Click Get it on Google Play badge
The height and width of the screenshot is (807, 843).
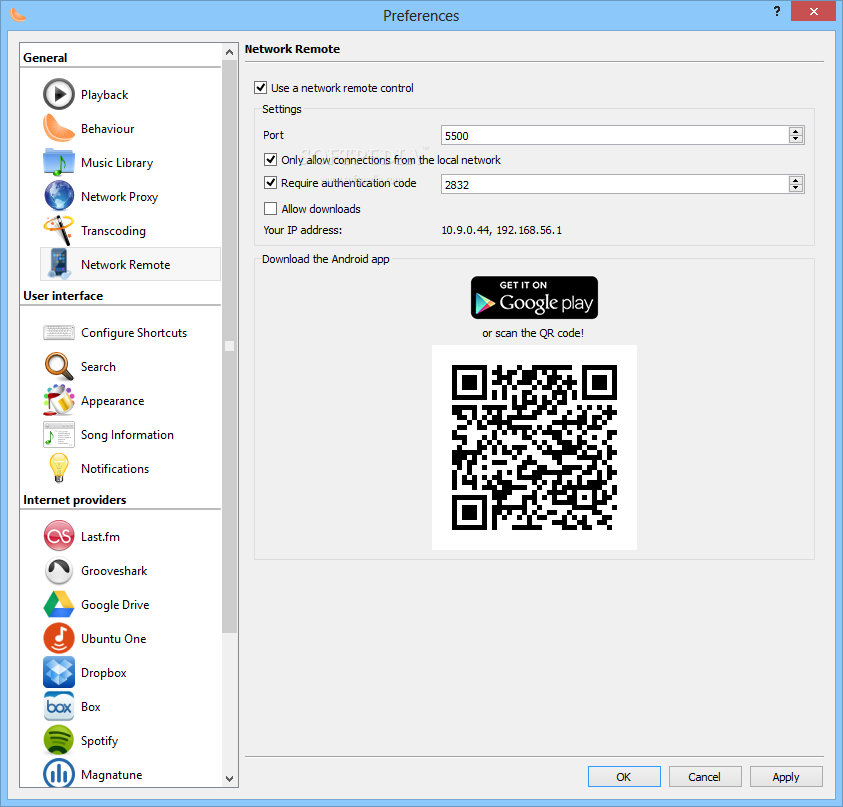[x=534, y=297]
